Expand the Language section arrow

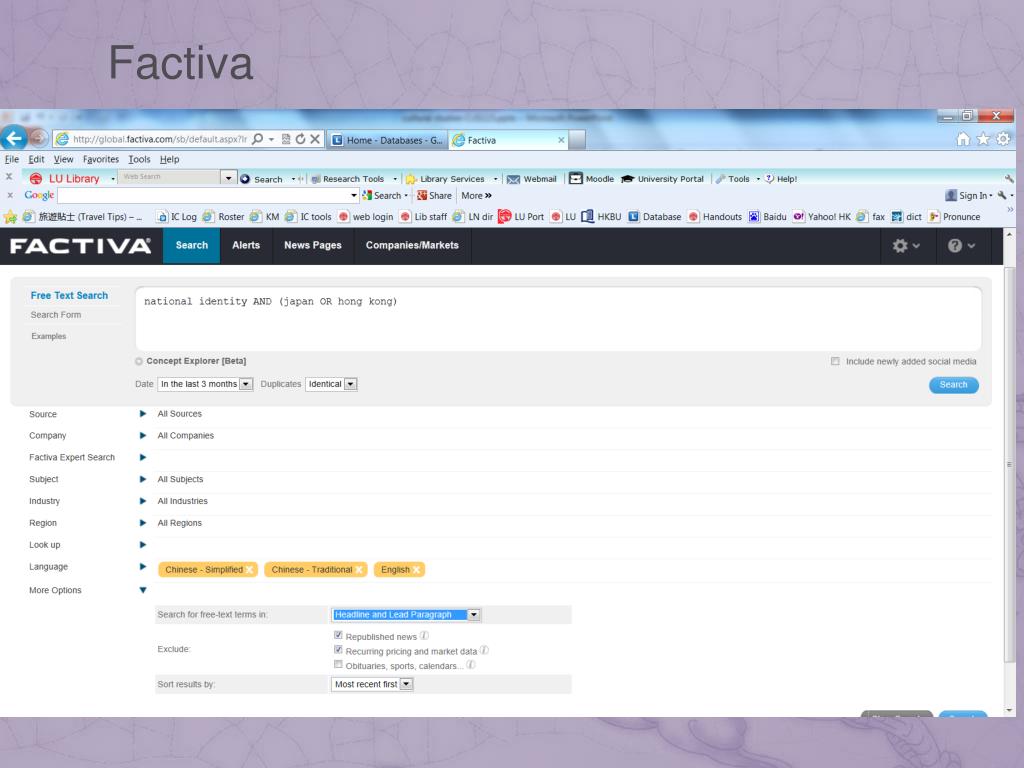[x=142, y=567]
